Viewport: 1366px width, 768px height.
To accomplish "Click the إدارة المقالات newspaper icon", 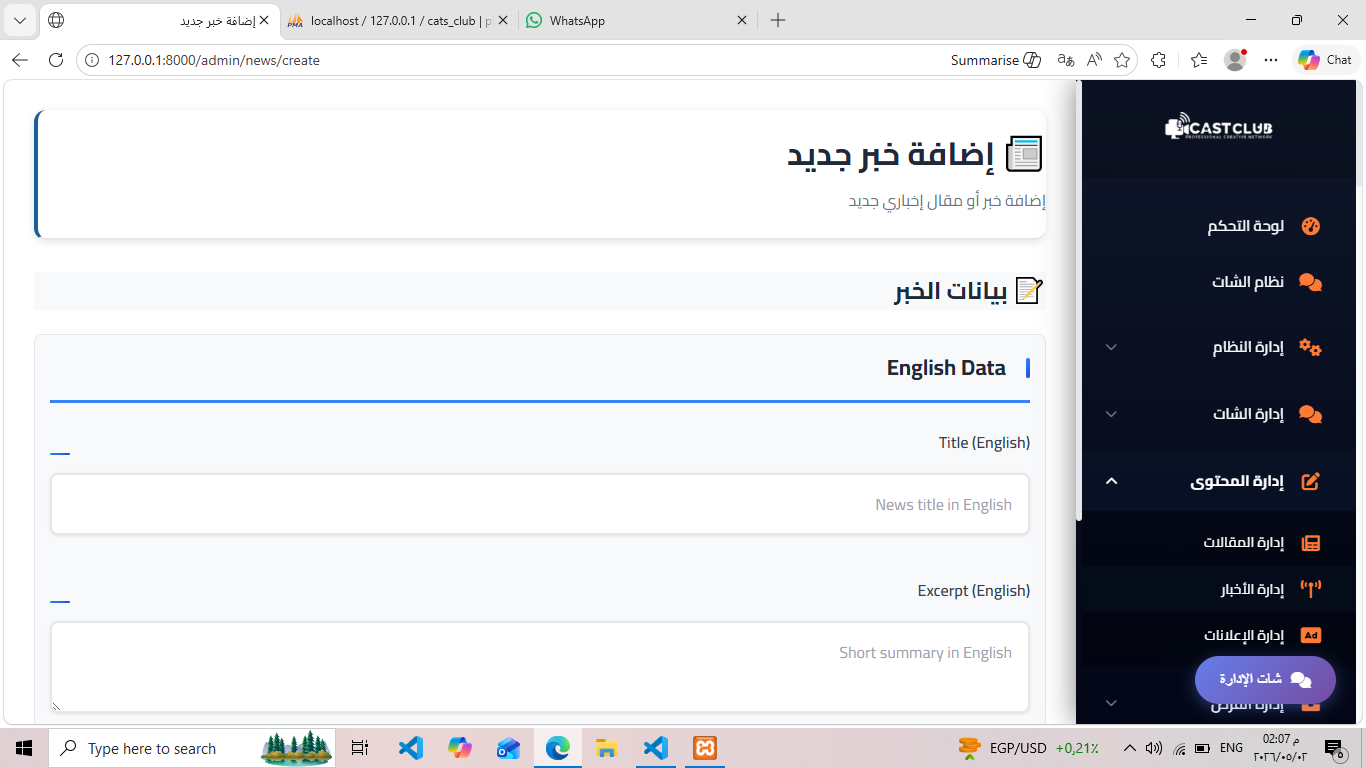I will click(x=1310, y=543).
